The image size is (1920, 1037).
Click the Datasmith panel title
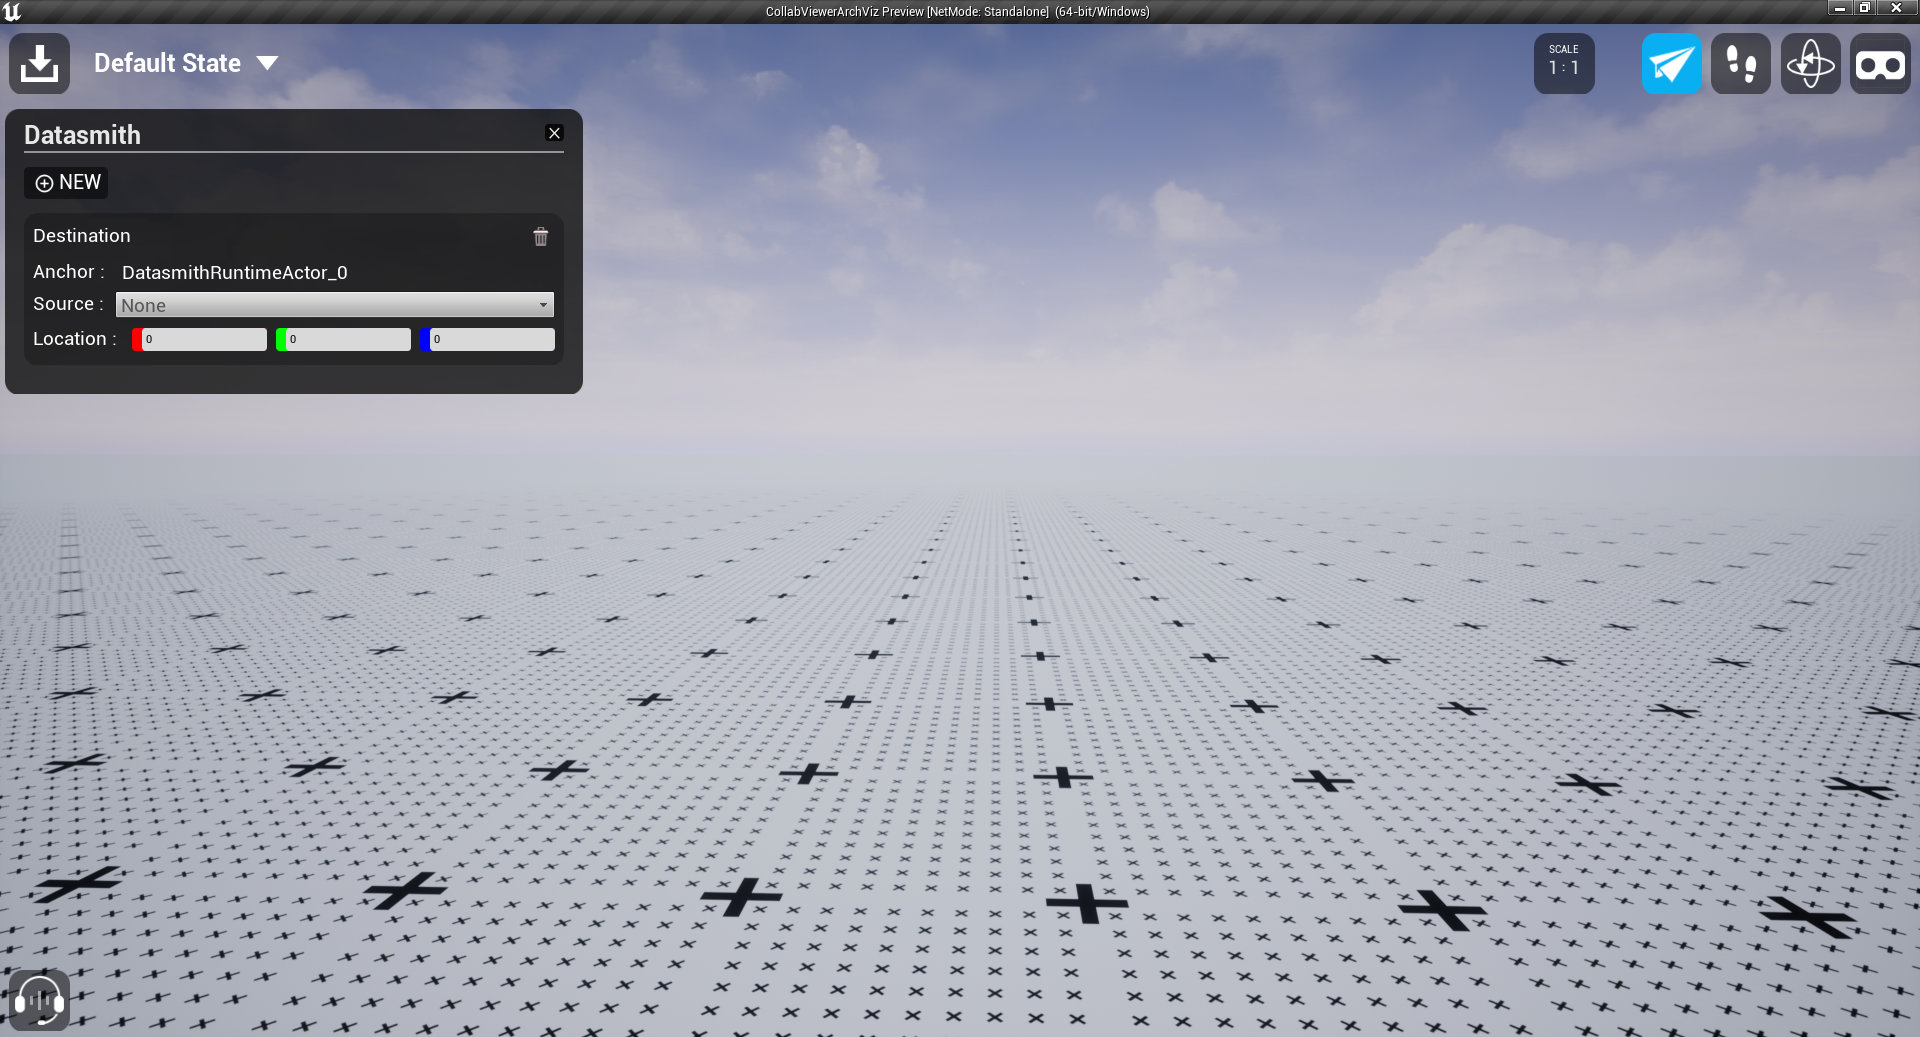point(82,135)
